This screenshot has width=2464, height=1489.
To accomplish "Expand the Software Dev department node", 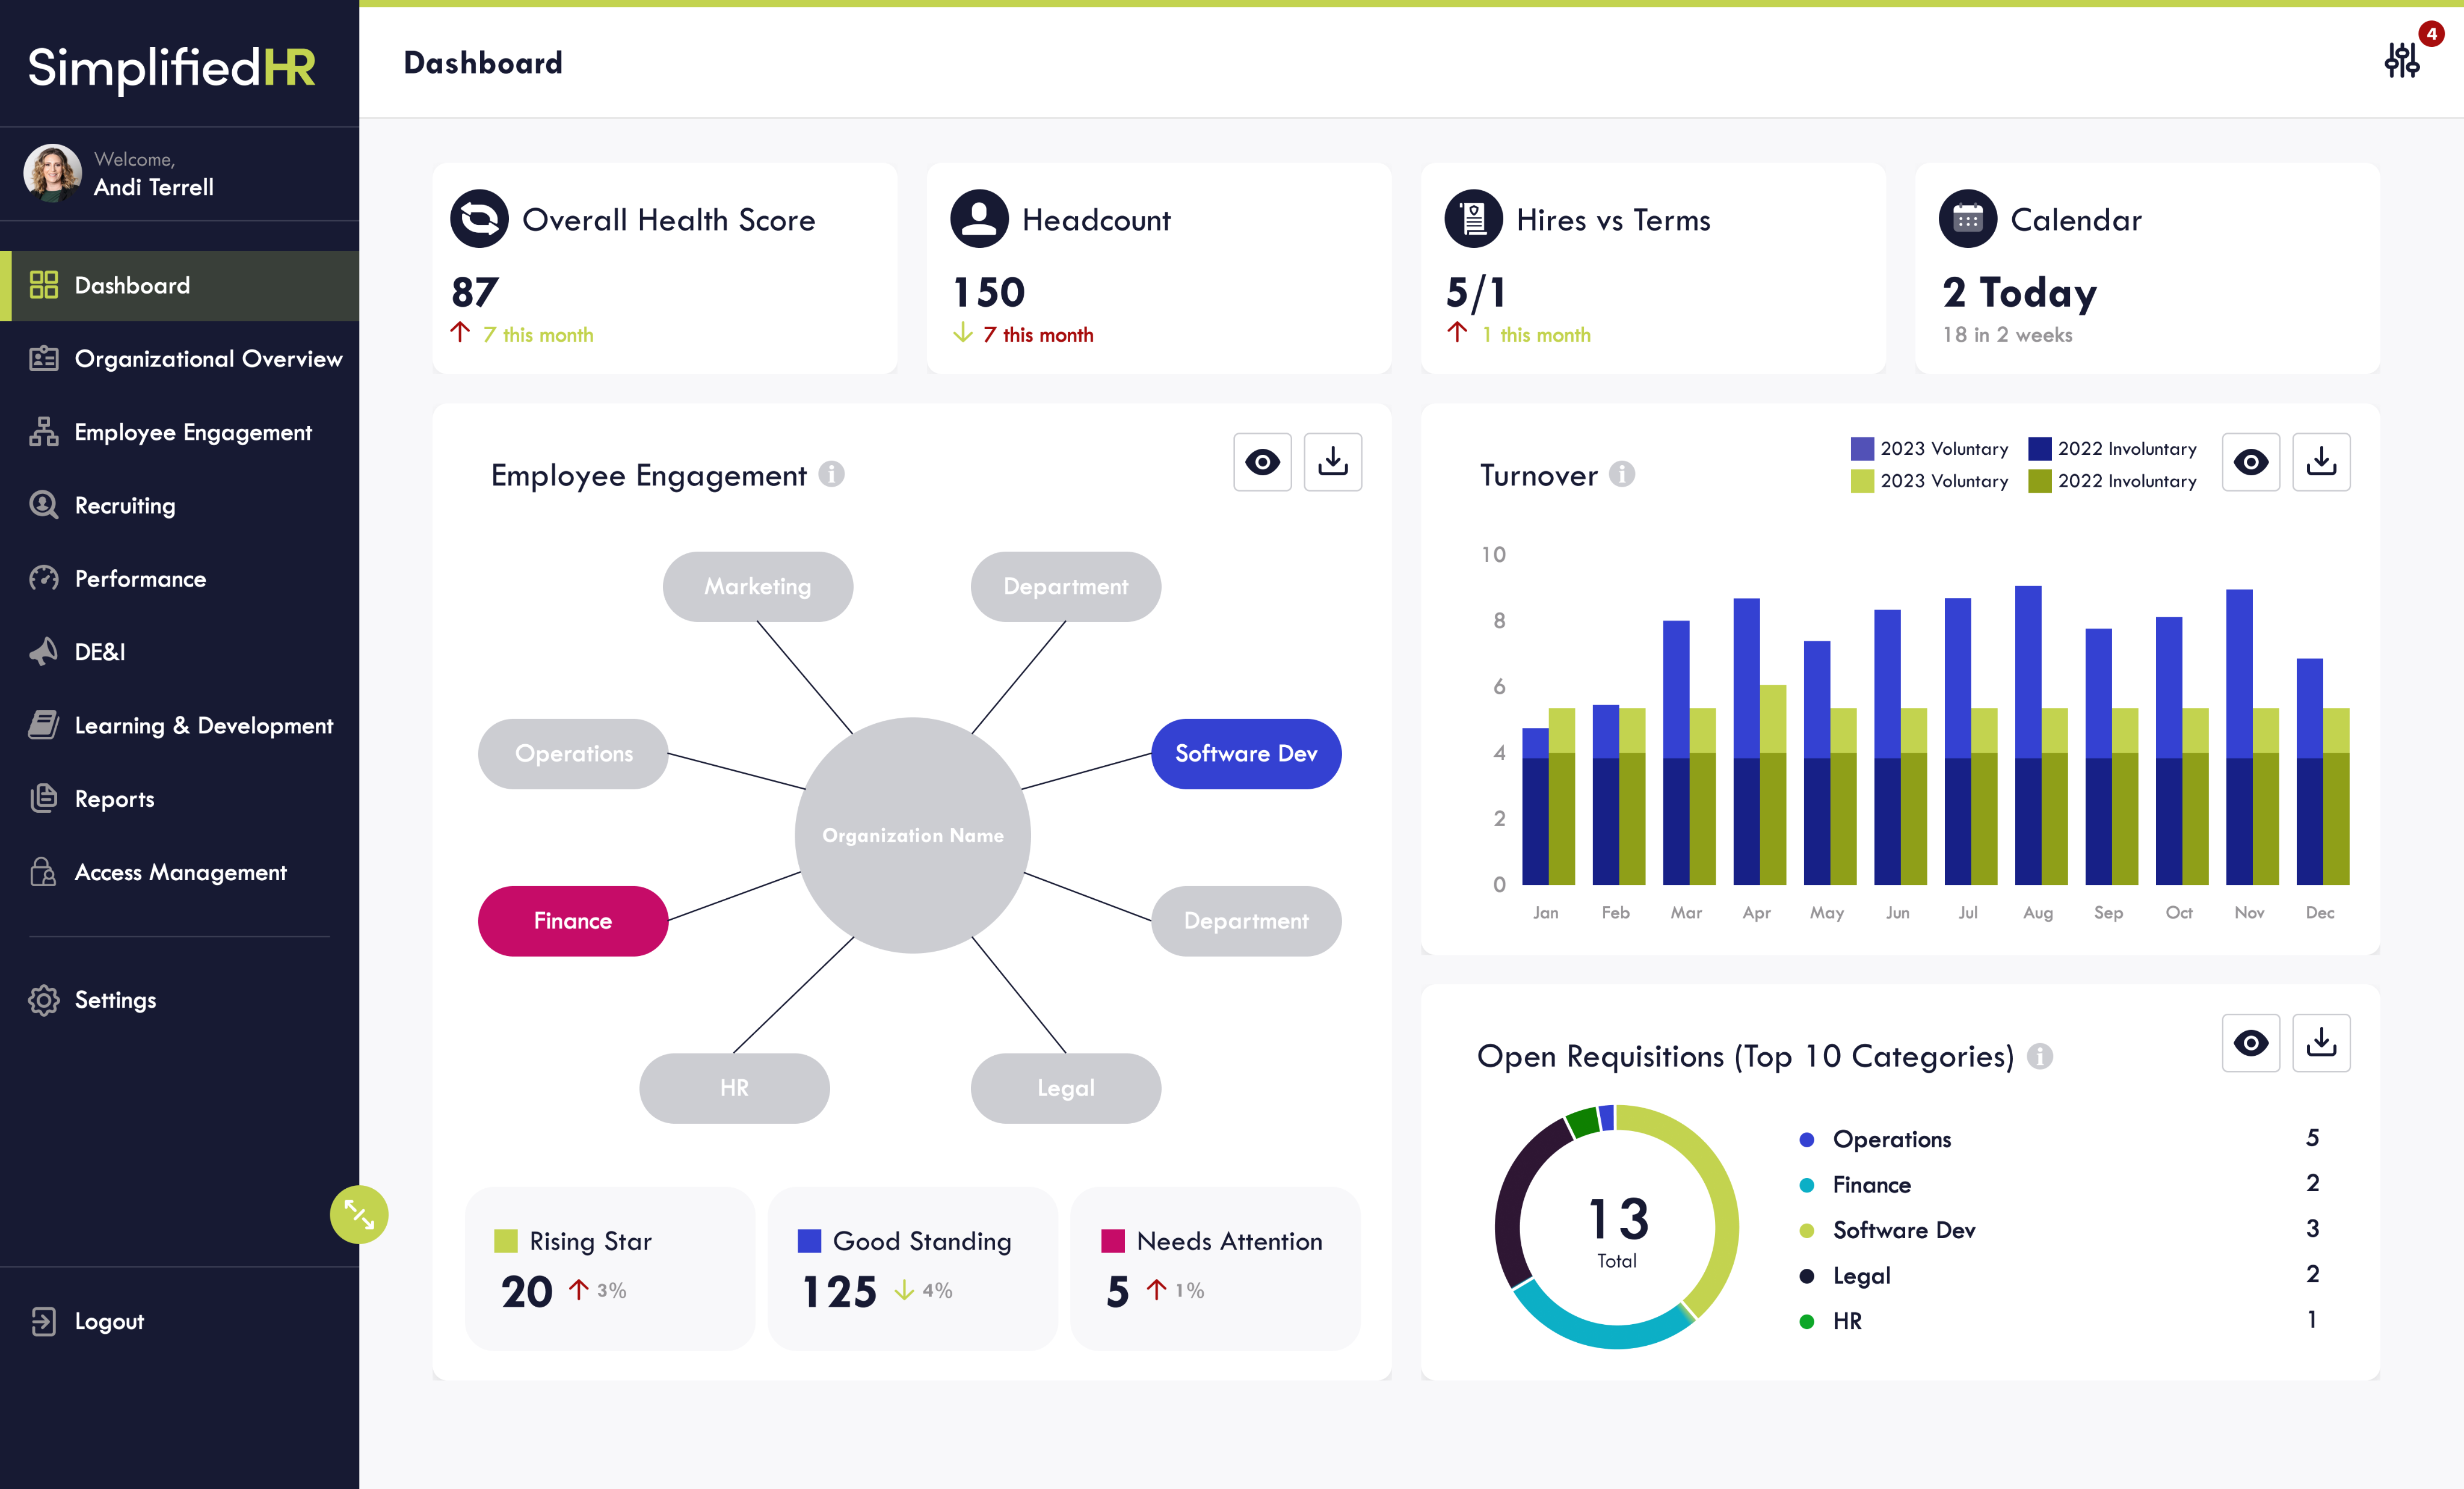I will (1245, 754).
